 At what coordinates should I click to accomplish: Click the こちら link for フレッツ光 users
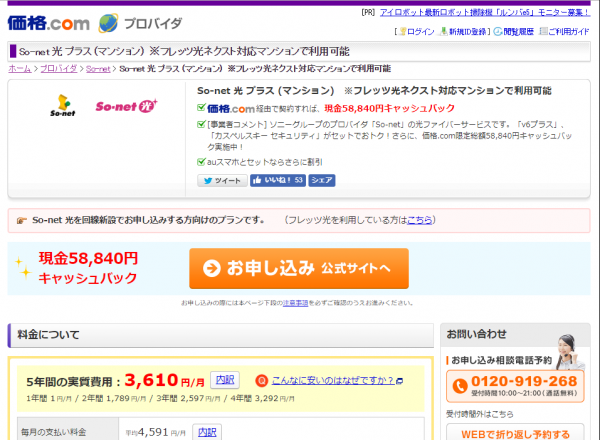tap(420, 219)
